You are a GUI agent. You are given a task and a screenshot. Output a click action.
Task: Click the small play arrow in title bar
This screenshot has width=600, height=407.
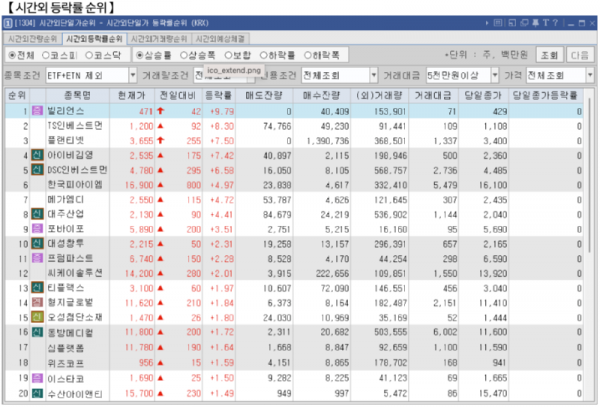487,23
